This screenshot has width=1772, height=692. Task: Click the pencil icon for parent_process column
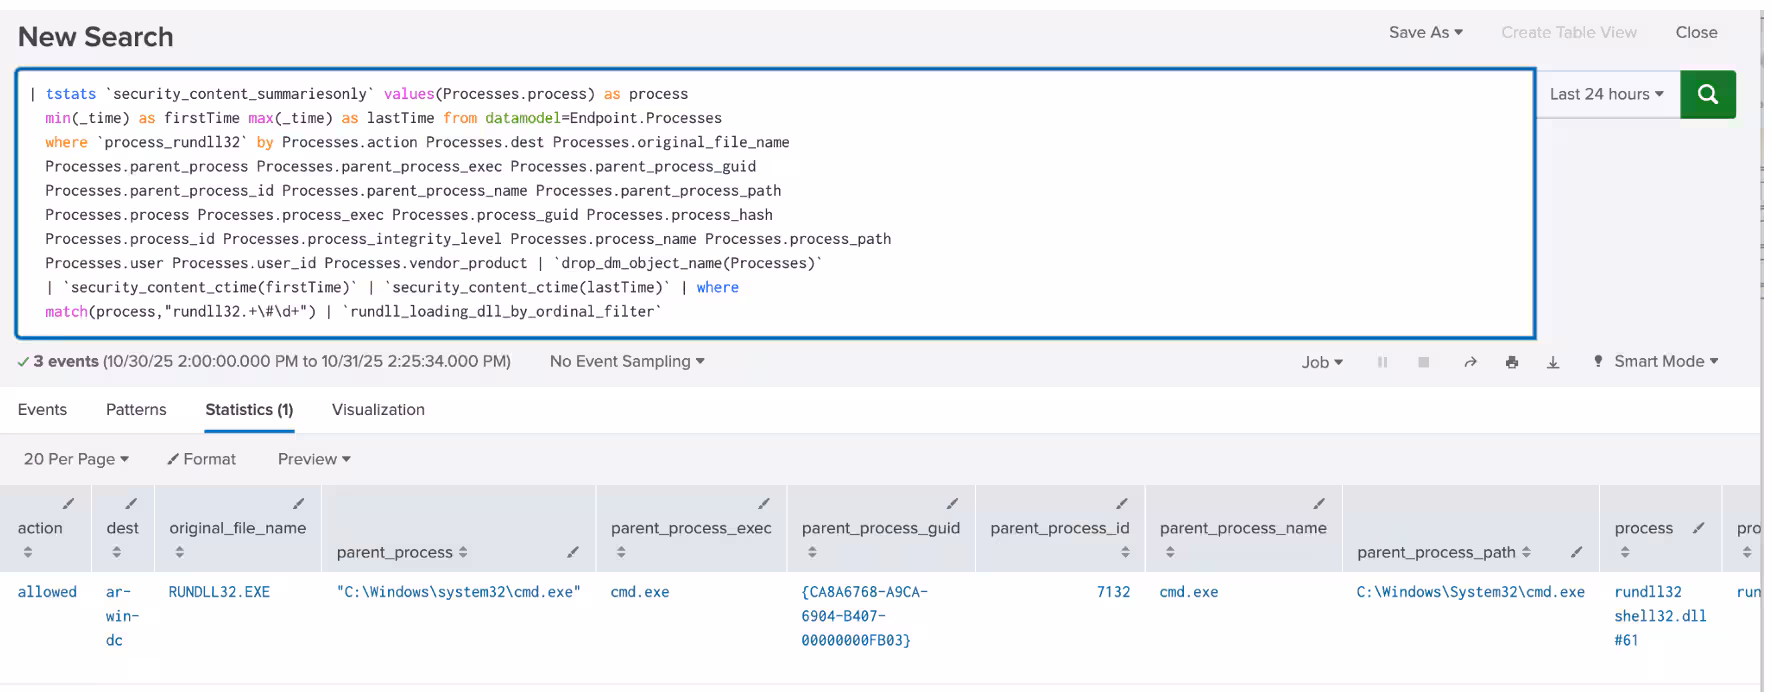[573, 552]
